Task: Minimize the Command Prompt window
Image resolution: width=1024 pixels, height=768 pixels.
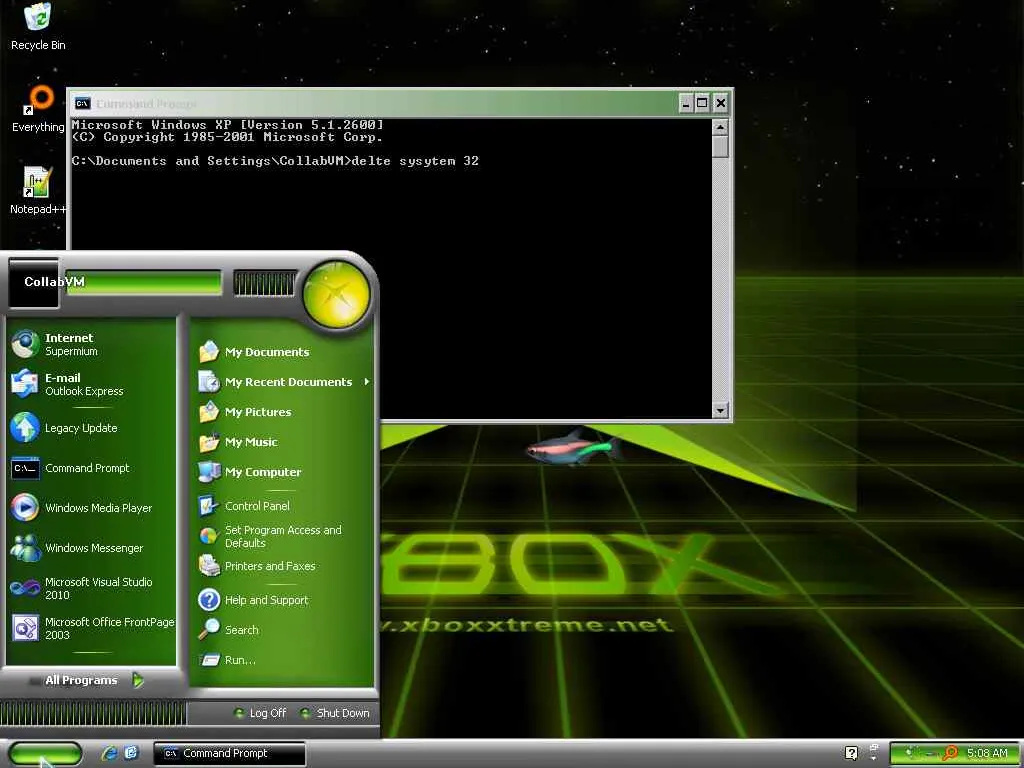Action: pyautogui.click(x=686, y=103)
